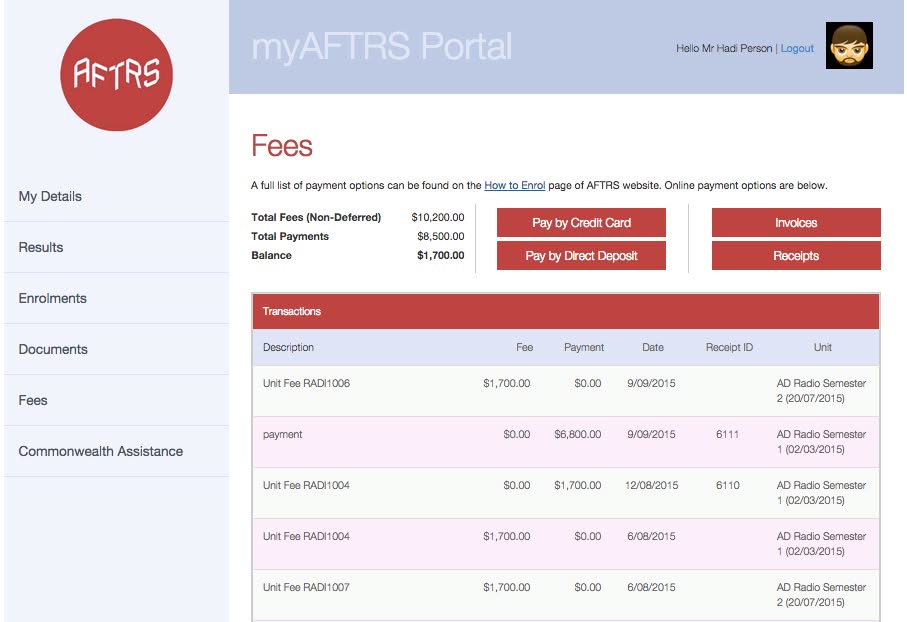Click the AFTRS red circle logo

click(116, 75)
